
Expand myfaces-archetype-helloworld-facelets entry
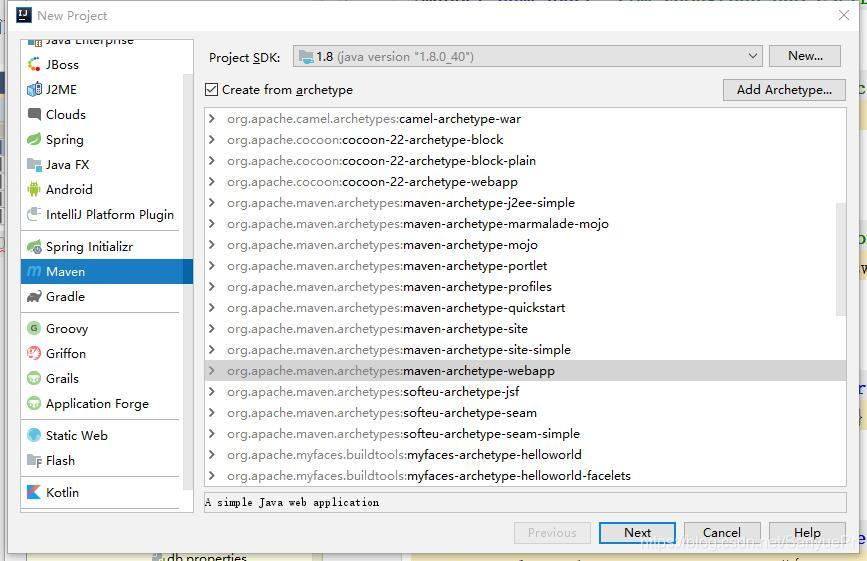(212, 475)
